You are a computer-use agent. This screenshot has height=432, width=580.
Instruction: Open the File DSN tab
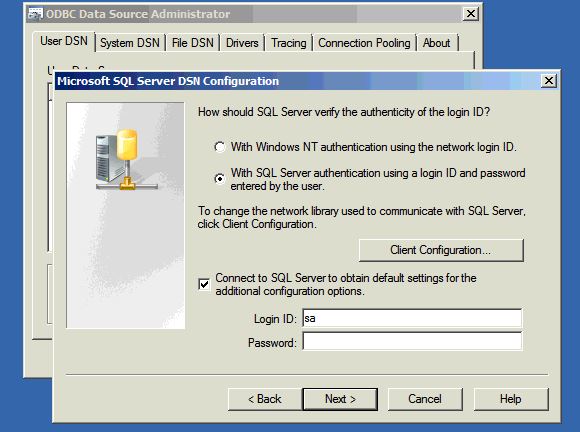coord(193,43)
